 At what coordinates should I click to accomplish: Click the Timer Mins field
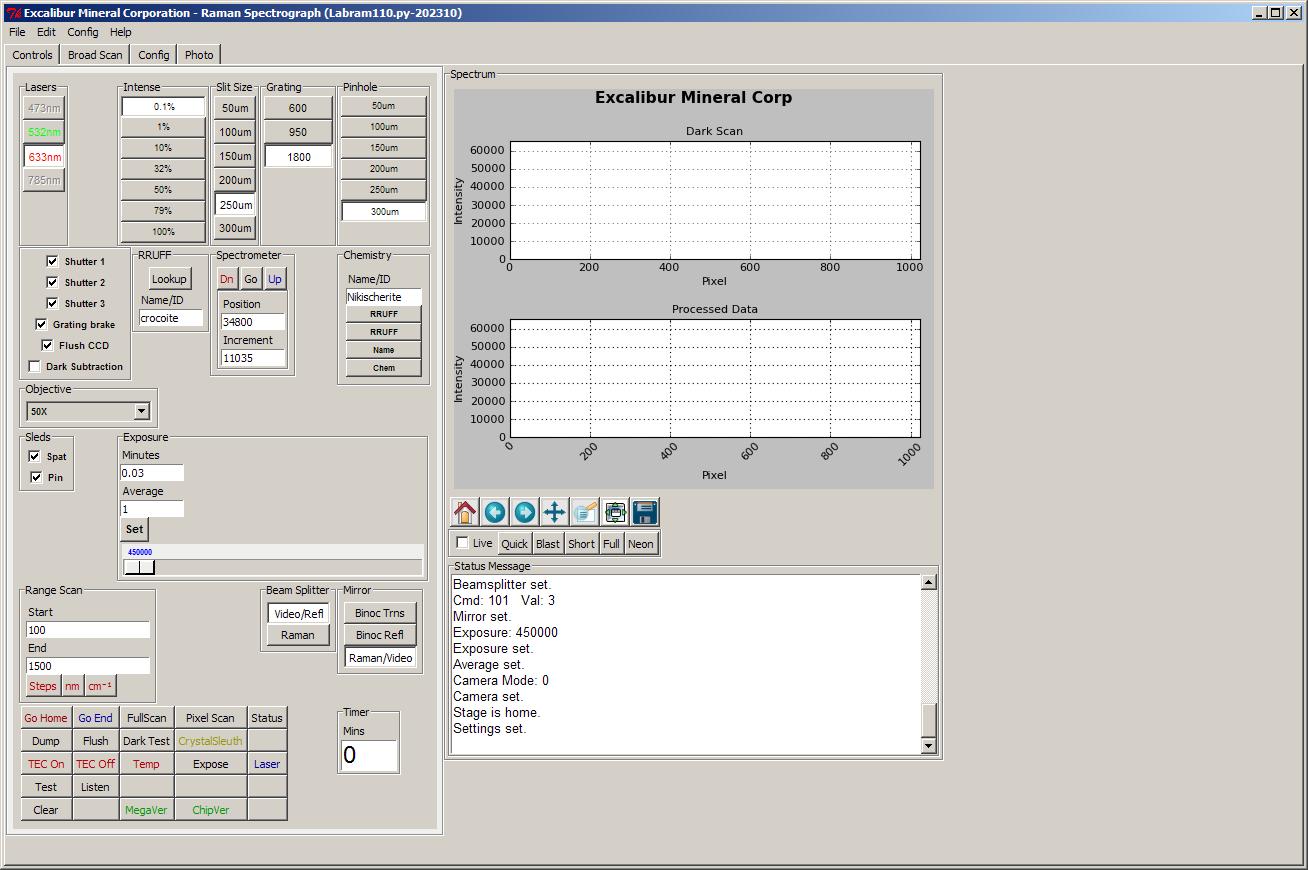(369, 755)
